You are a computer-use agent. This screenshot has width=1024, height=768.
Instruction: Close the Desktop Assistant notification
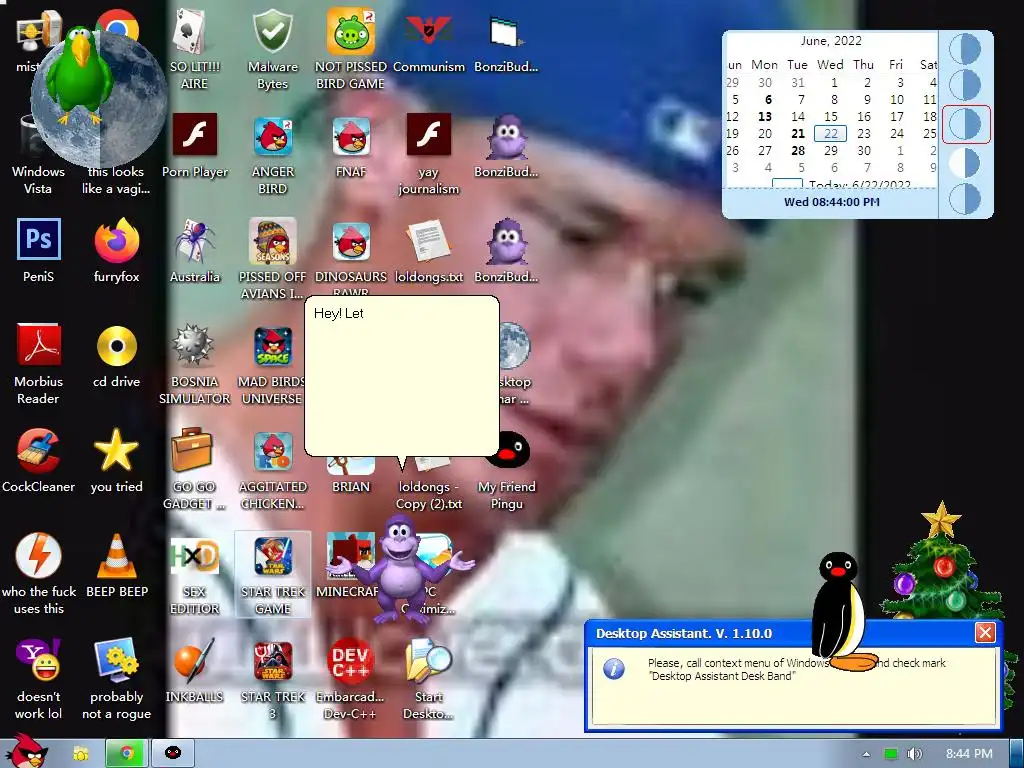[985, 633]
